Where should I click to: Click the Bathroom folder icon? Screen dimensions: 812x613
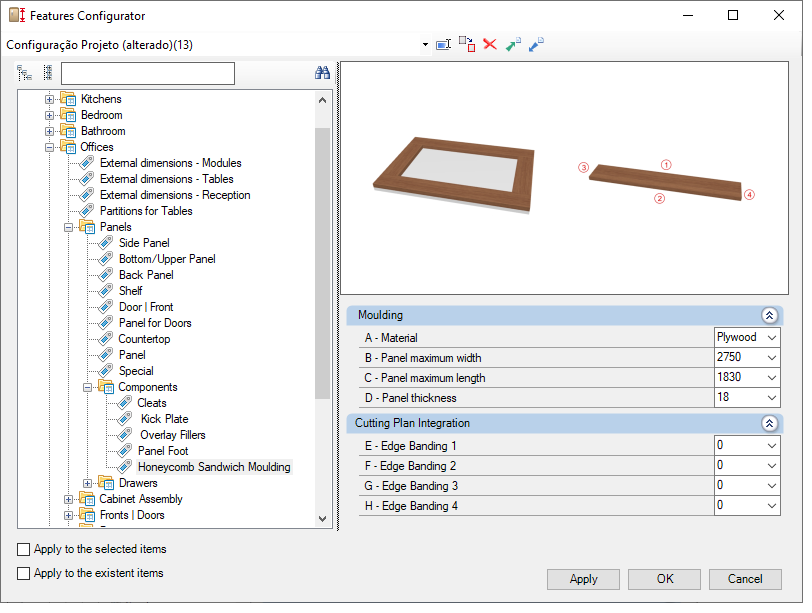point(68,131)
